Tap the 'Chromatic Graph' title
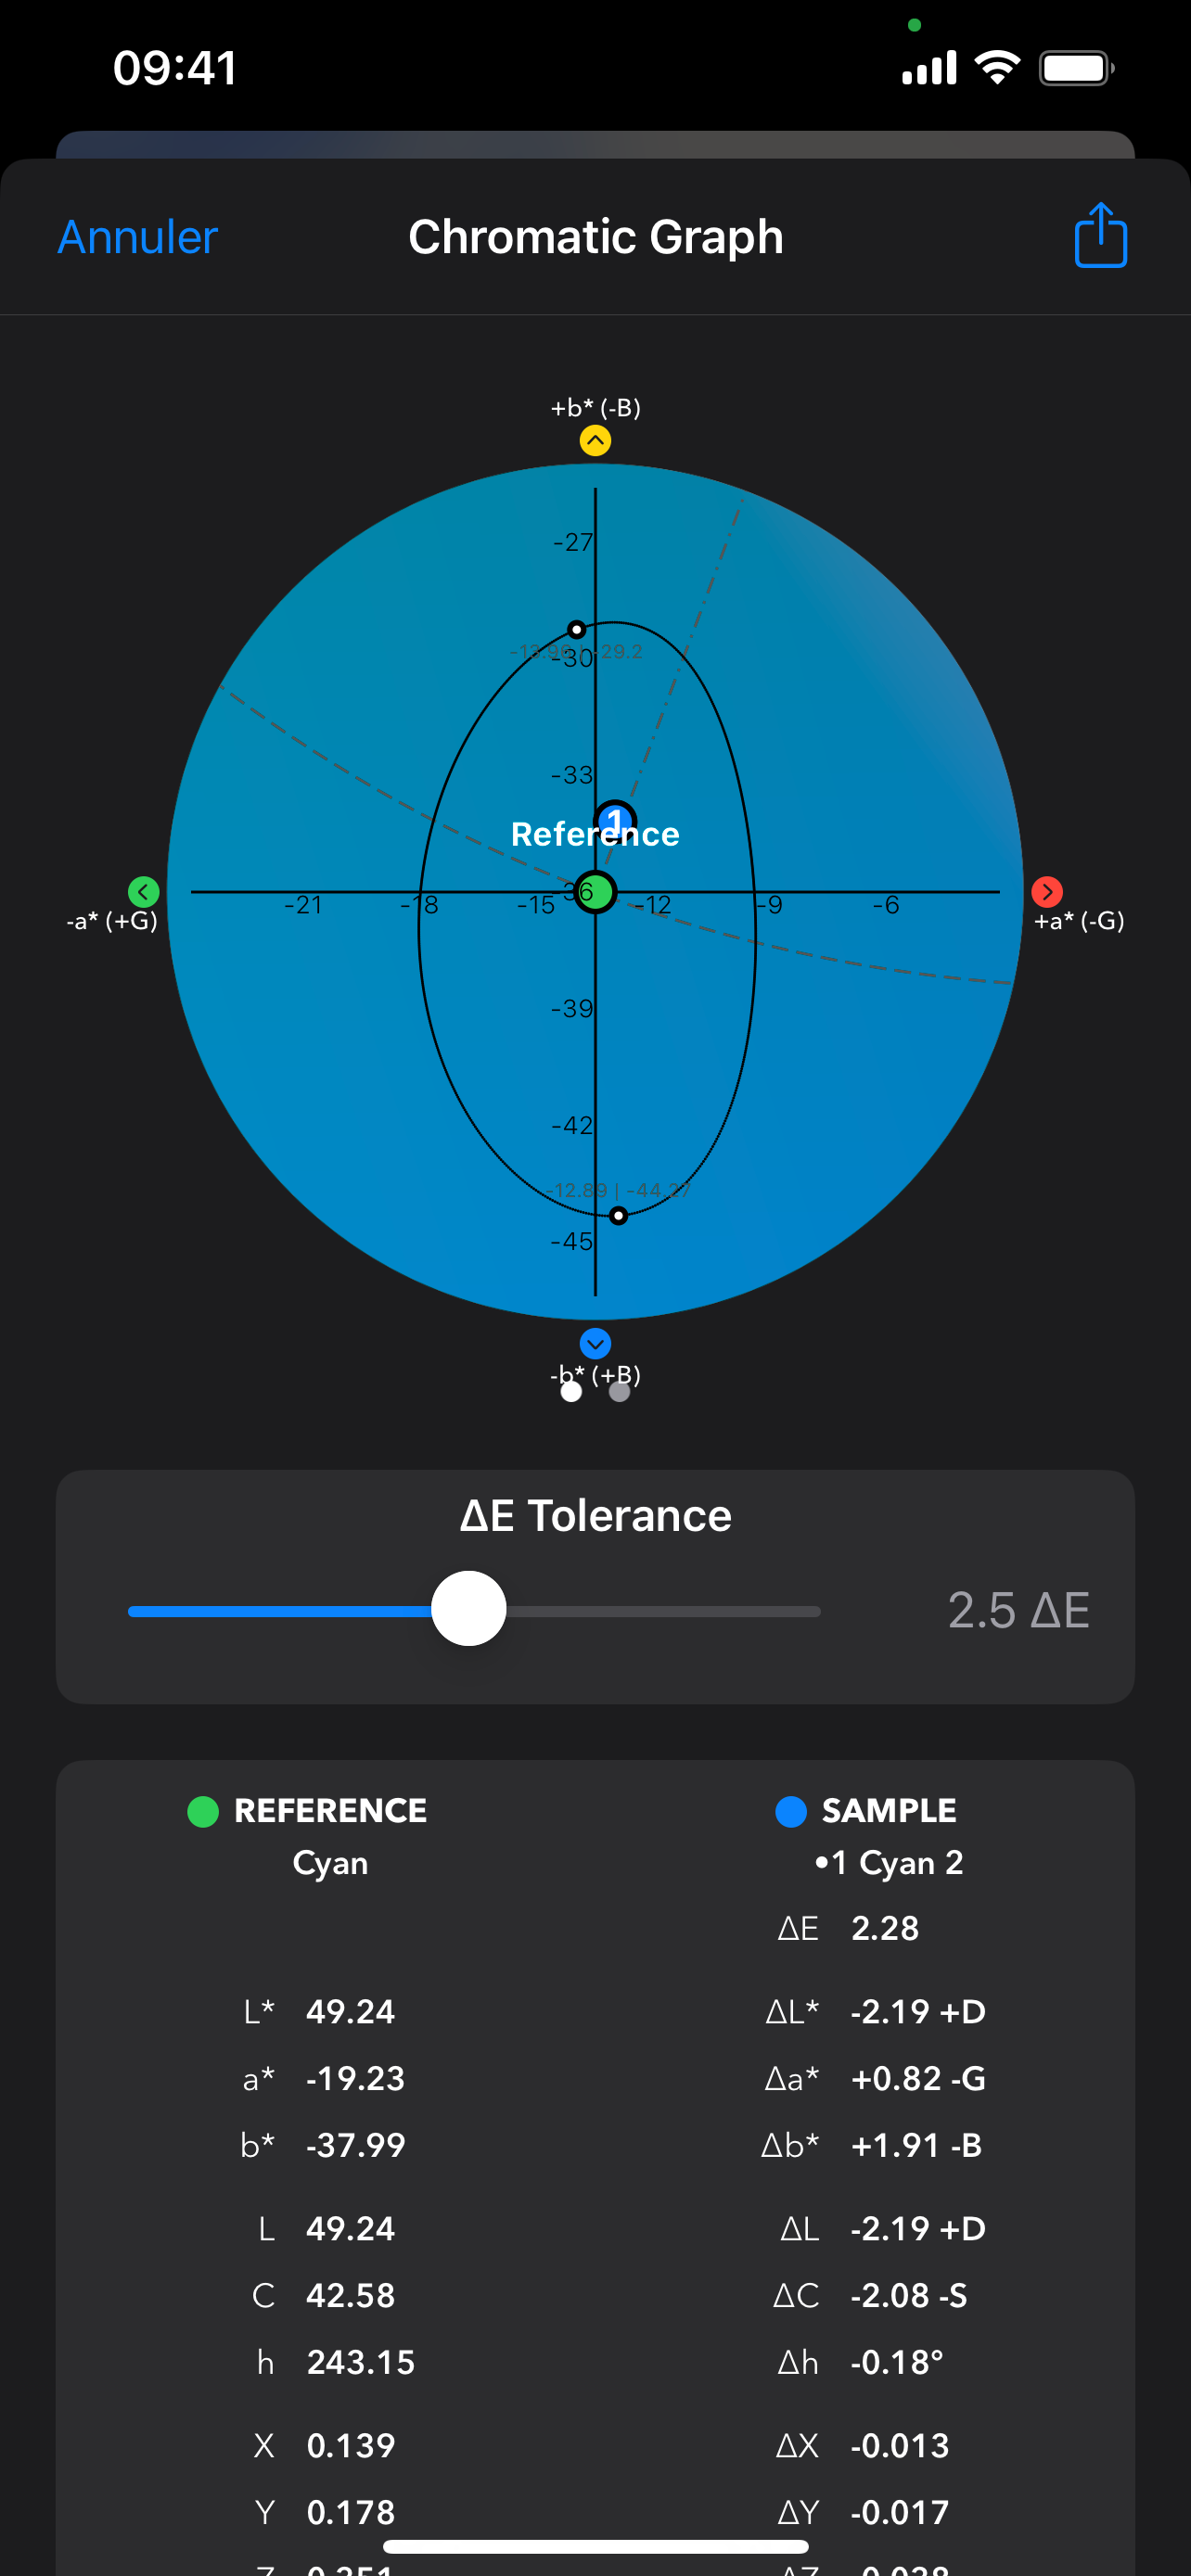Screen dimensions: 1191x2576 (595, 237)
